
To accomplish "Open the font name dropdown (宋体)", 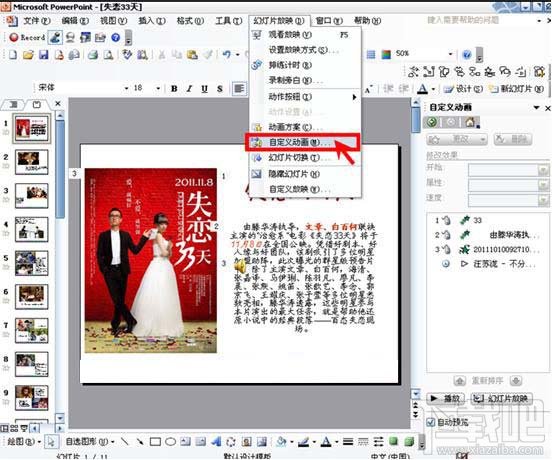I will (126, 88).
